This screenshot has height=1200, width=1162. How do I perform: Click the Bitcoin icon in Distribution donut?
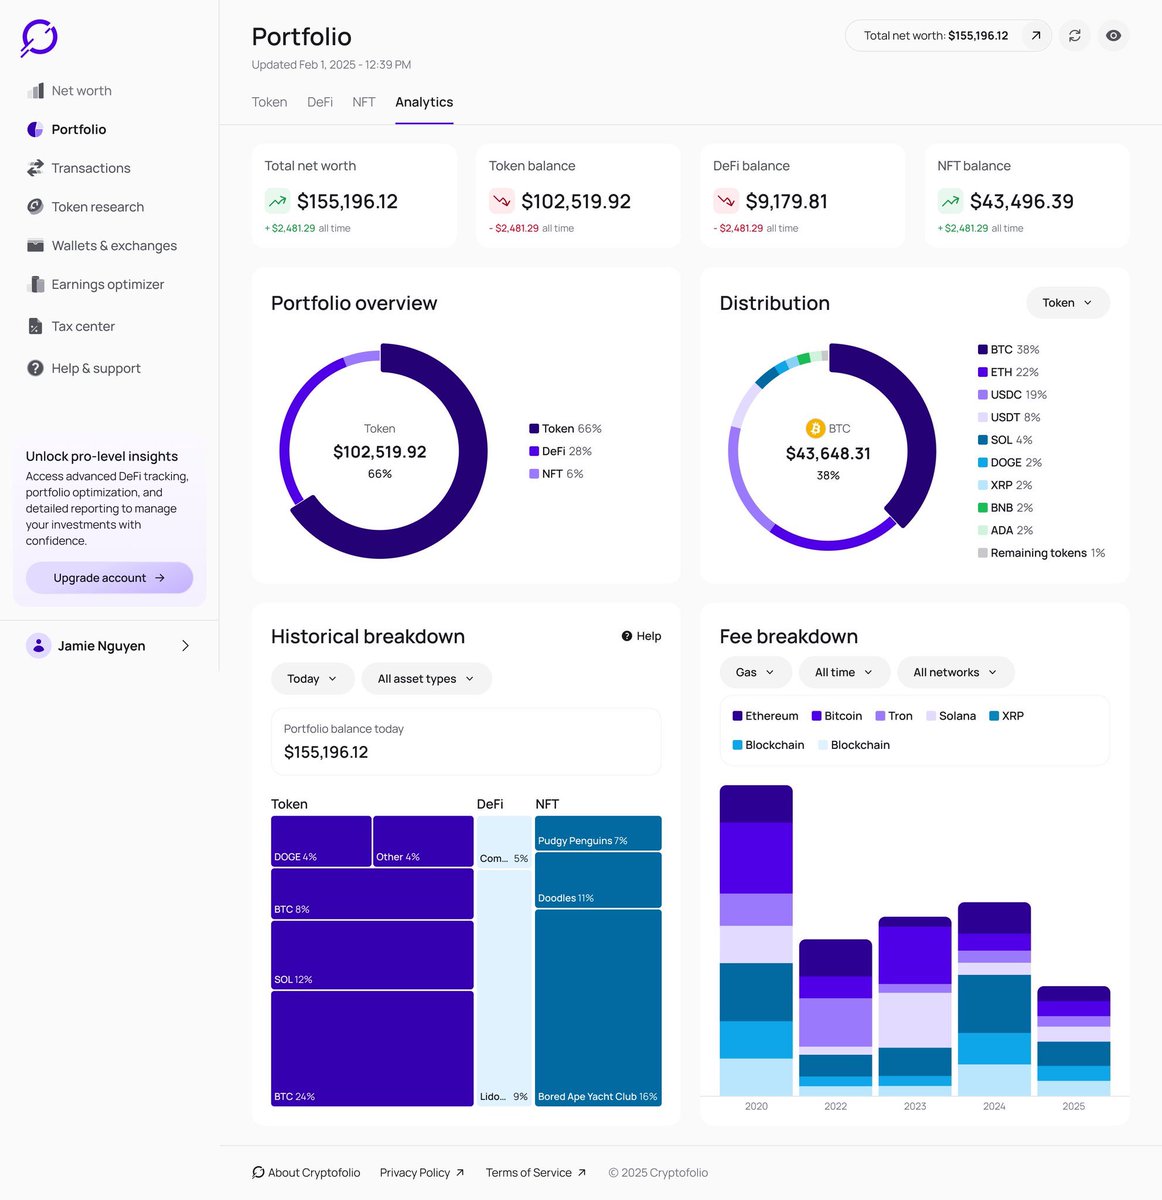815,429
